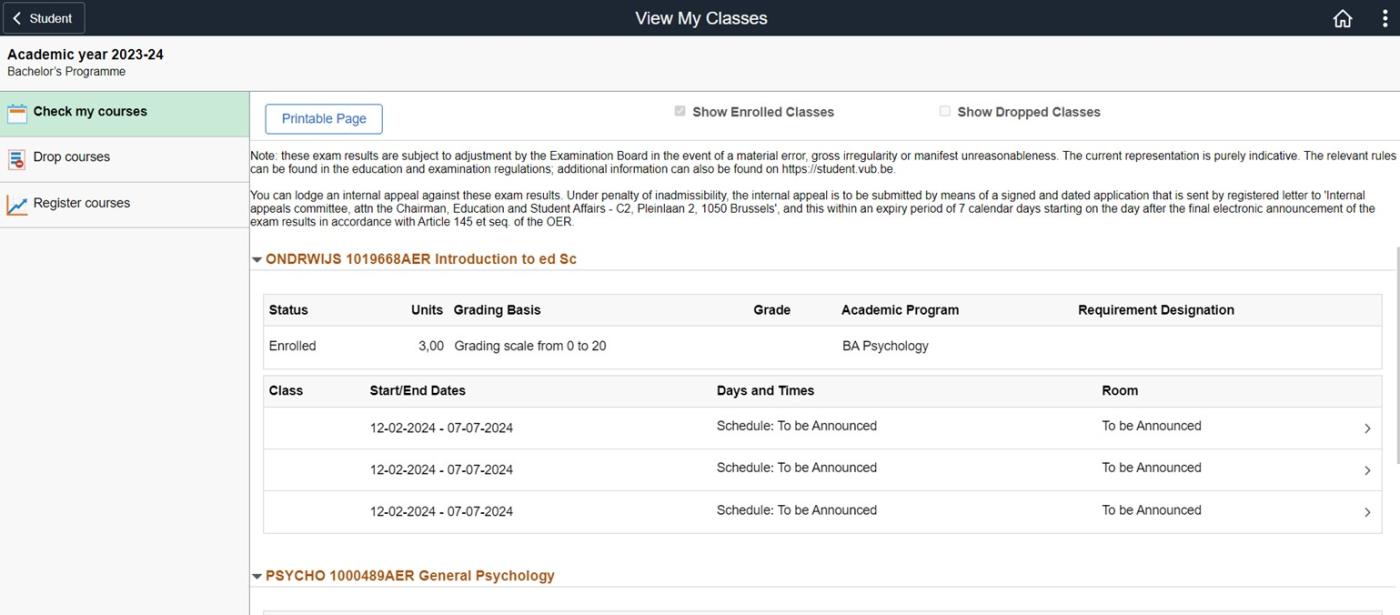Screen dimensions: 1400x615
Task: Expand the third class row using its chevron
Action: (1369, 510)
